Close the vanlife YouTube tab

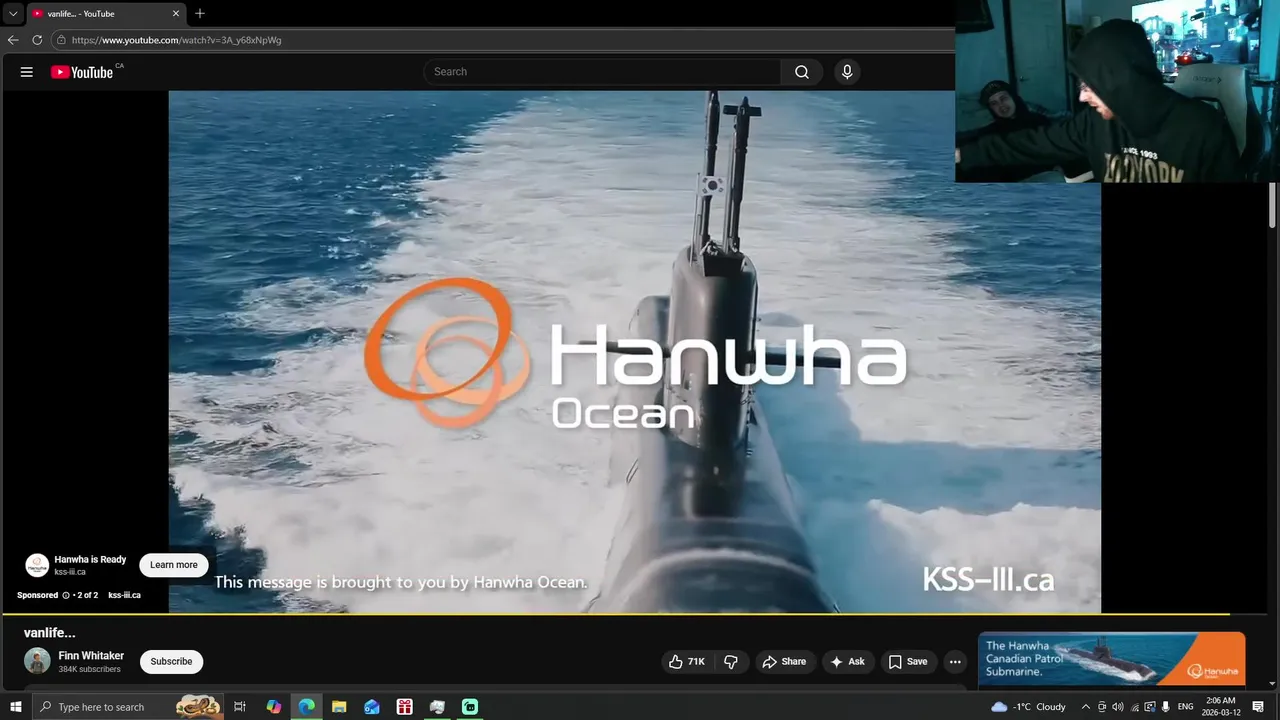(x=176, y=14)
